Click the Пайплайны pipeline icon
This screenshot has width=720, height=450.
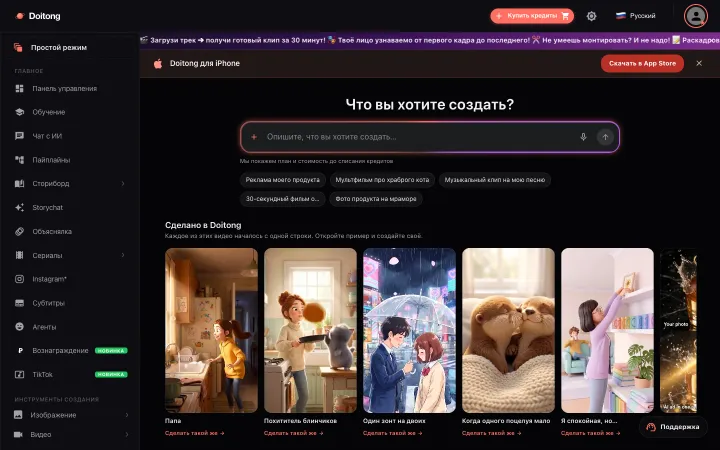[x=19, y=160]
